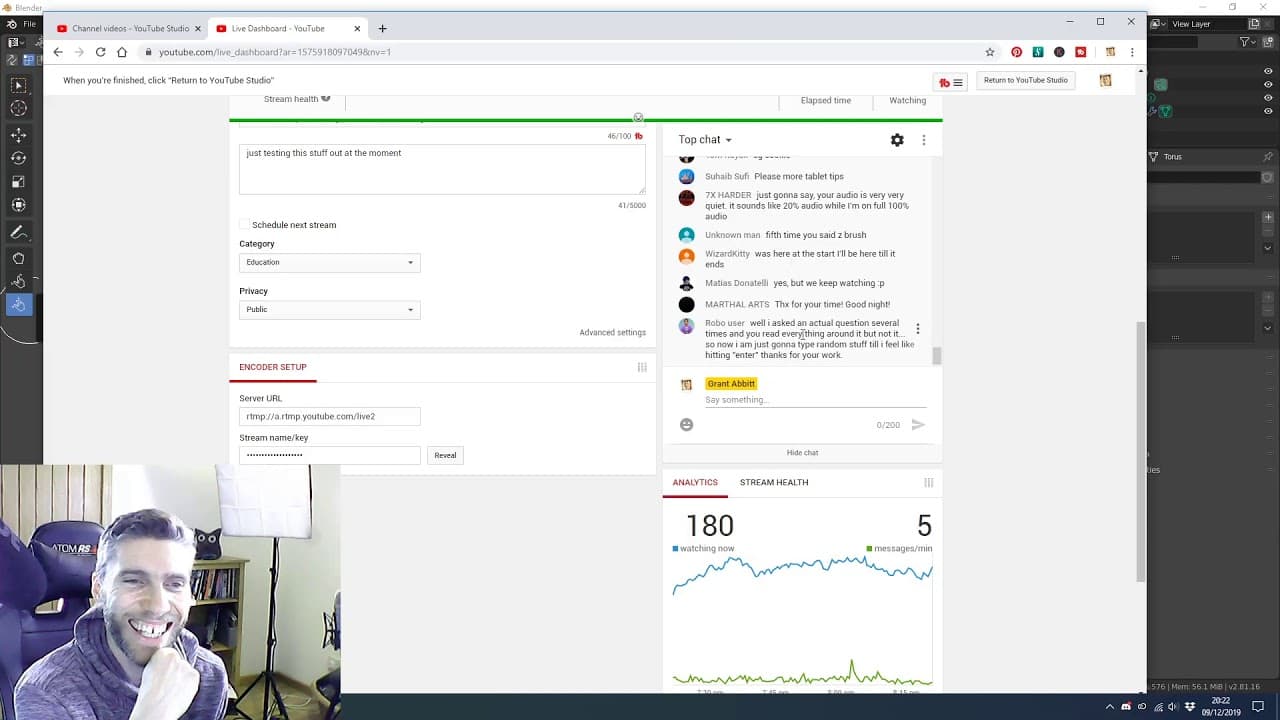The height and width of the screenshot is (720, 1280).
Task: Select Blender's Cursor tool
Action: [x=18, y=108]
